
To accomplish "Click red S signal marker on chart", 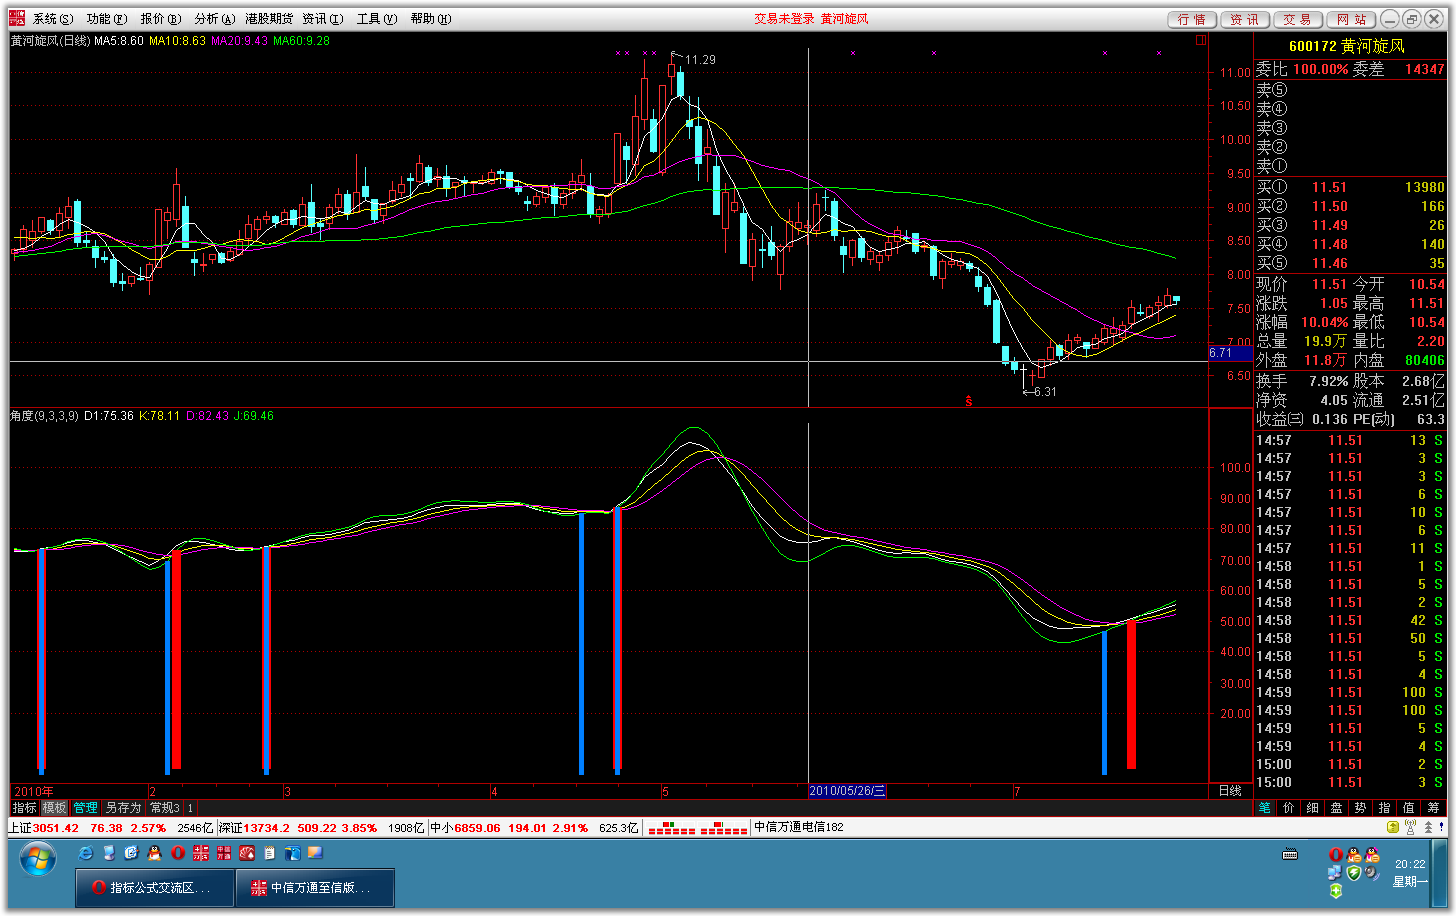I will [968, 401].
